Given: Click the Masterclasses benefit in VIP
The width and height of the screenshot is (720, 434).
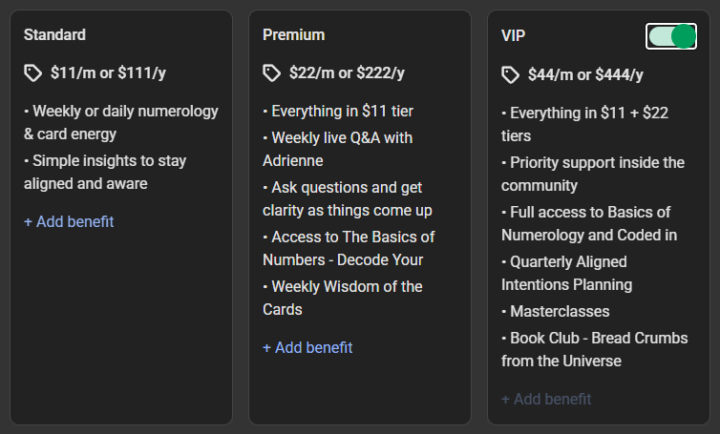Looking at the screenshot, I should [x=560, y=312].
